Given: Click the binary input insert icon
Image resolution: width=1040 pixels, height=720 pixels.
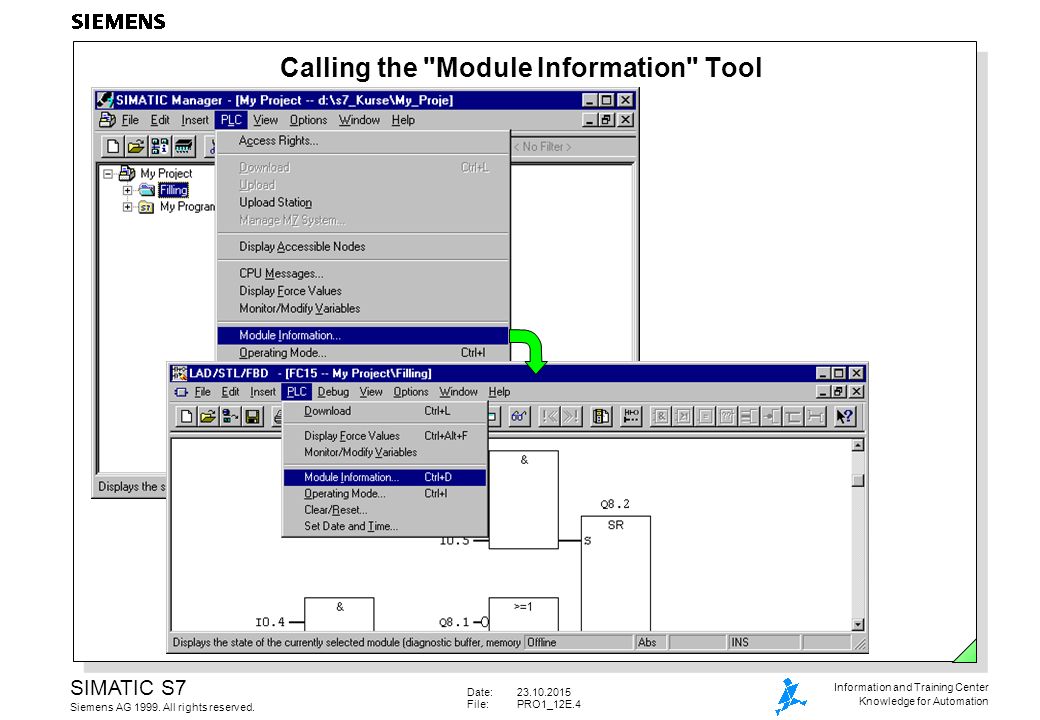Looking at the screenshot, I should point(749,416).
